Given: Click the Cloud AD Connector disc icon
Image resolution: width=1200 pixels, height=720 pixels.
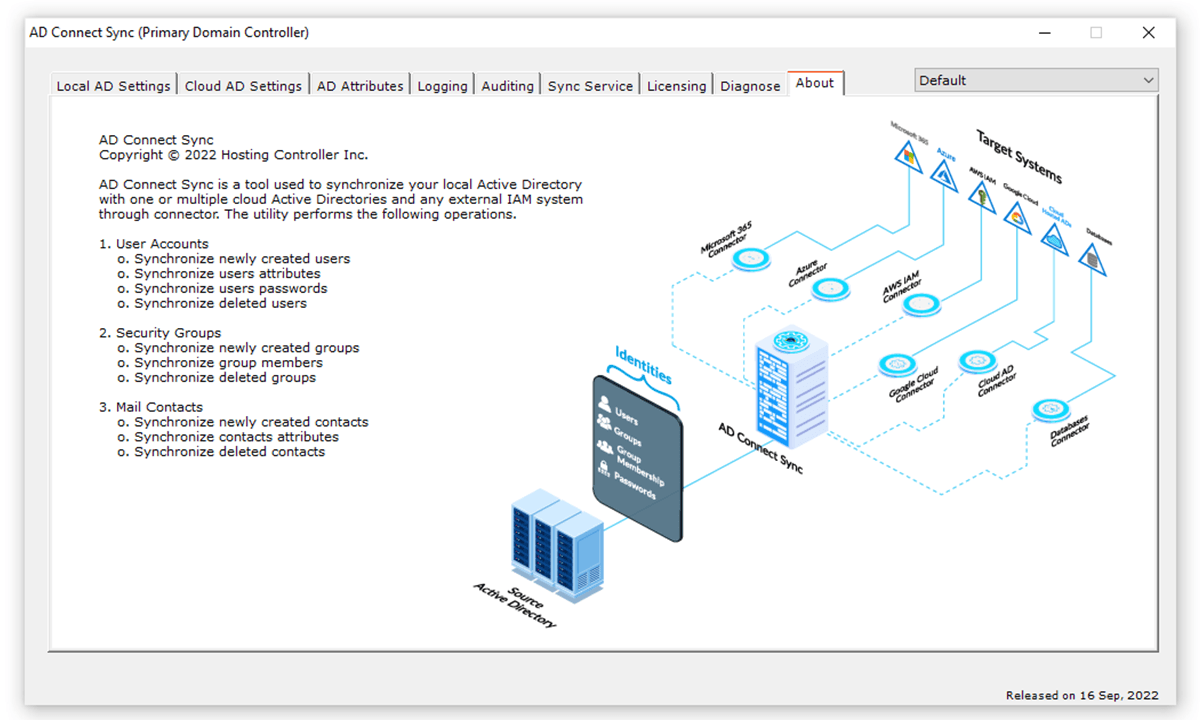Looking at the screenshot, I should click(x=977, y=360).
